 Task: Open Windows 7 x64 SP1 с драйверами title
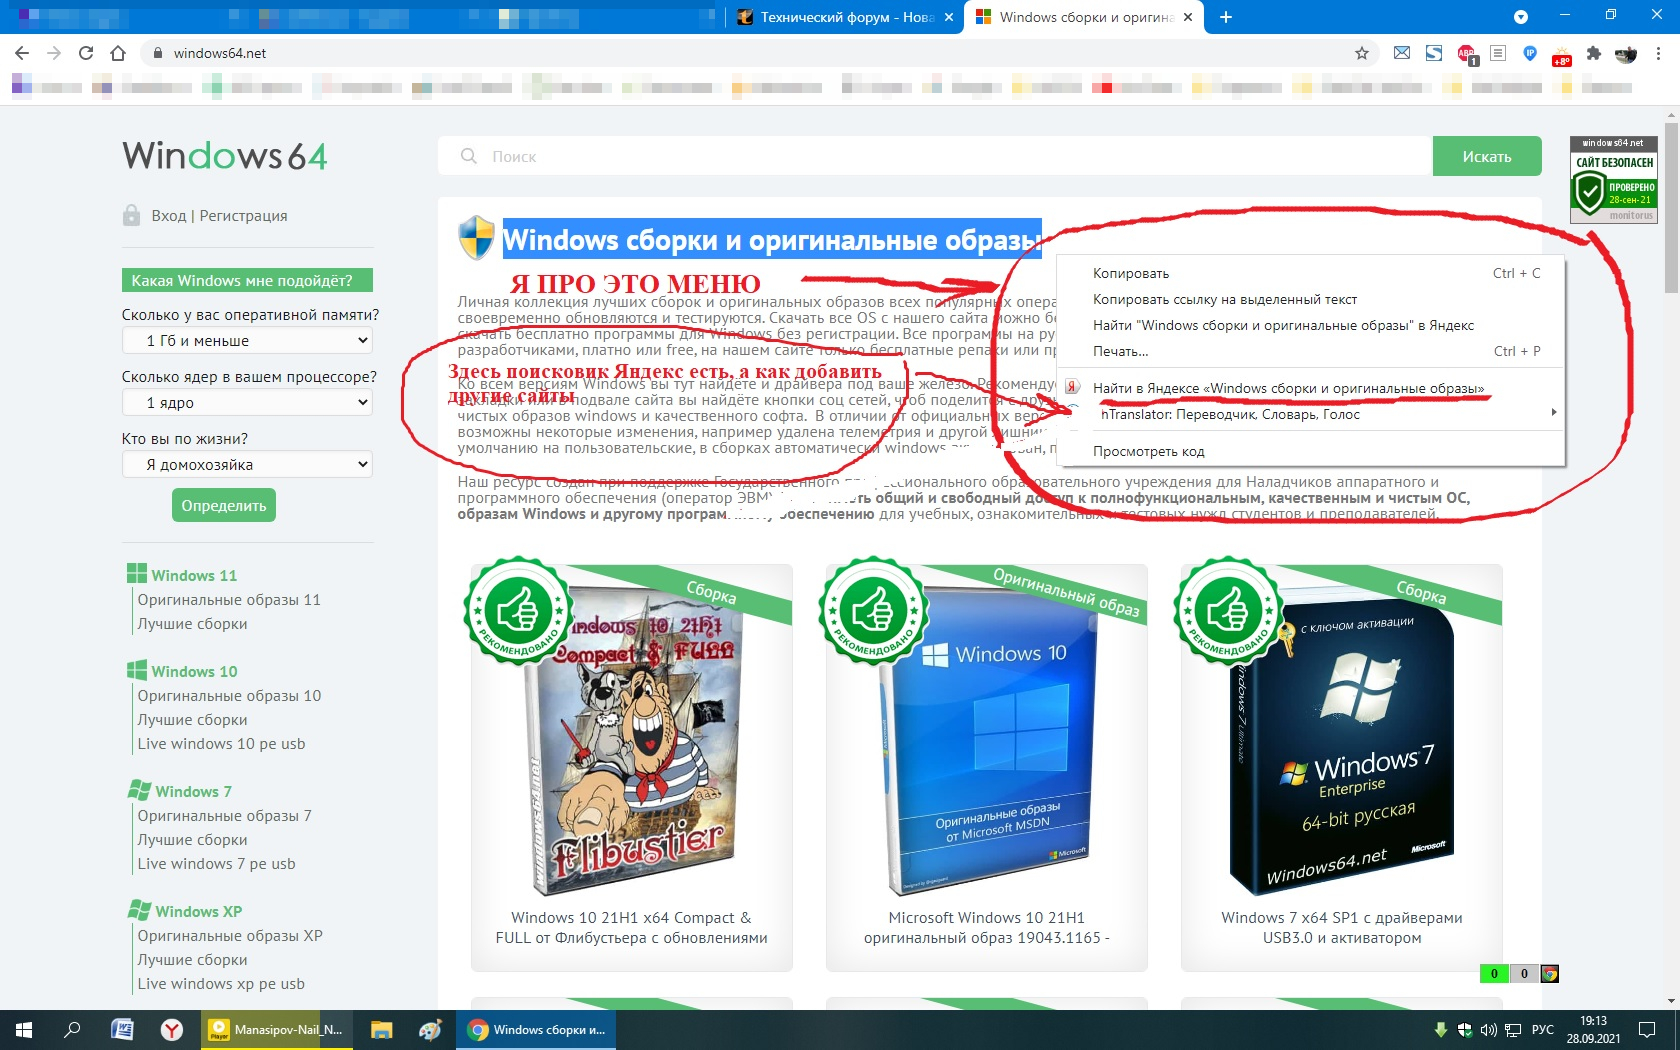pyautogui.click(x=1341, y=928)
